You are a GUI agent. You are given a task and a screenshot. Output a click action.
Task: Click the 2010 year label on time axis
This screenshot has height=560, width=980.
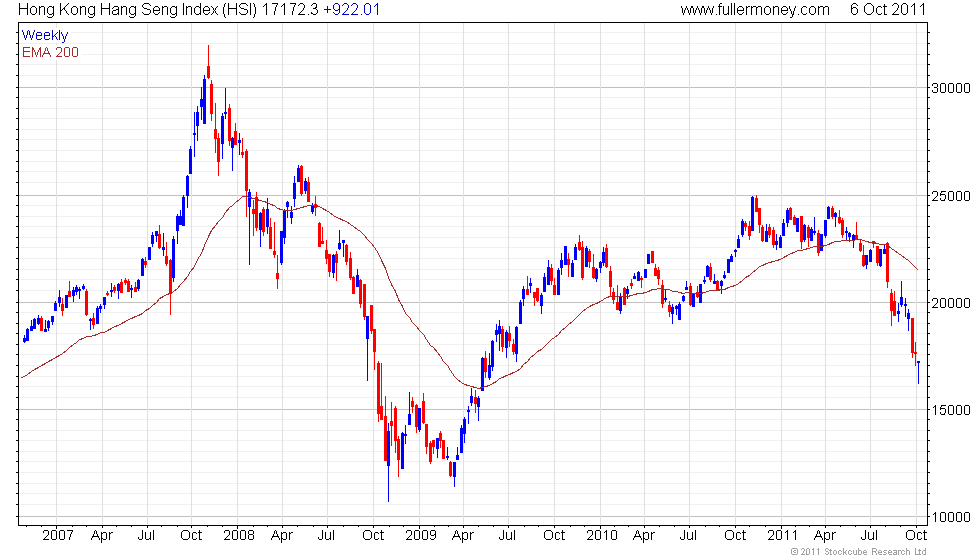602,535
